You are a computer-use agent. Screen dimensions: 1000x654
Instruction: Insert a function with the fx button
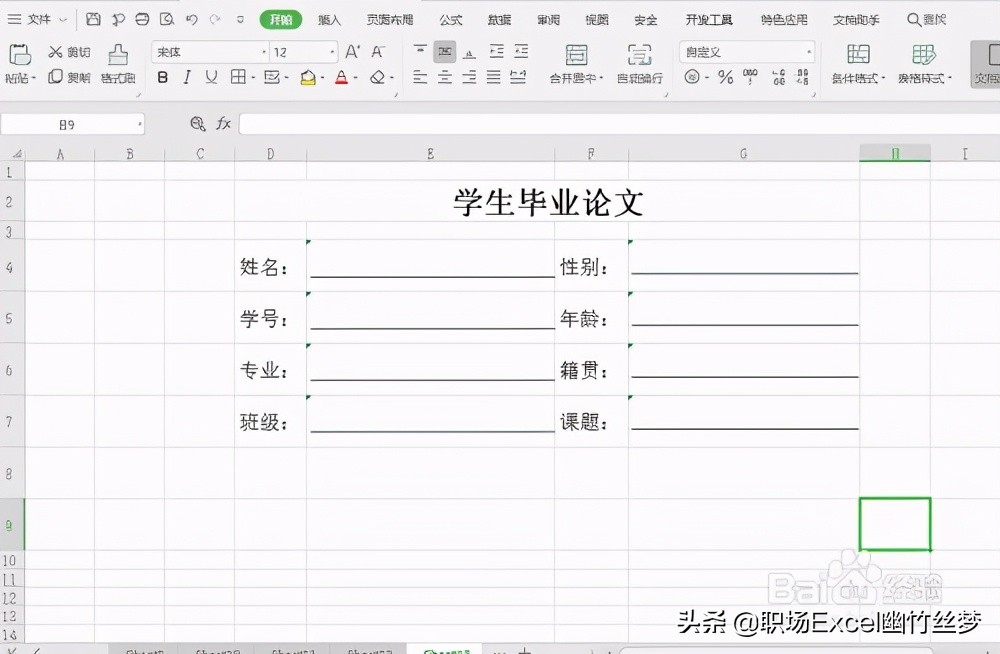point(224,123)
